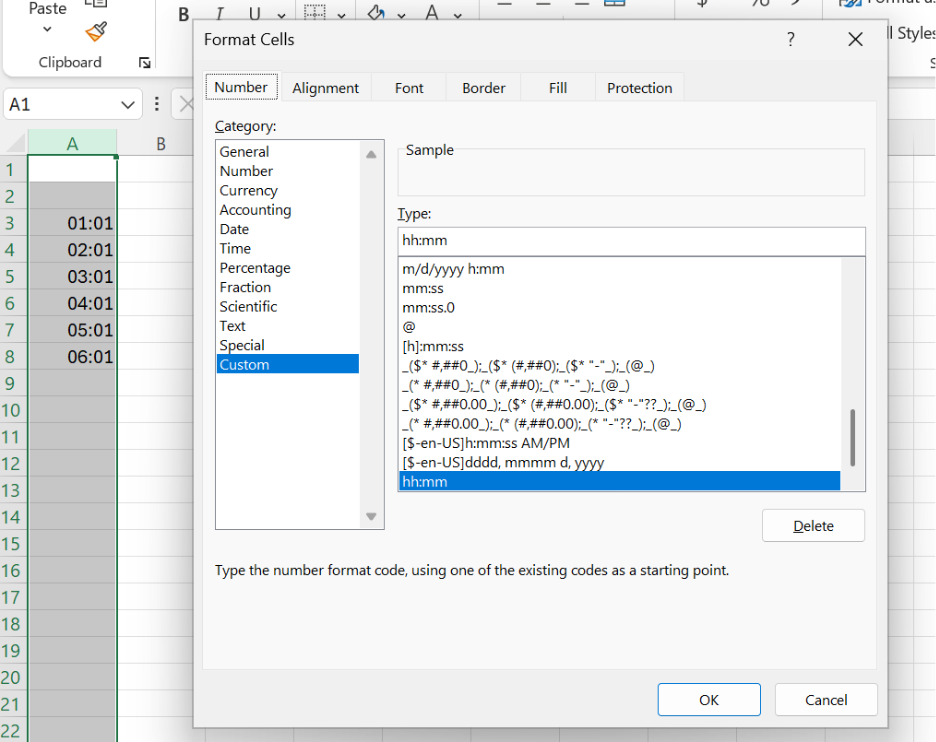Image resolution: width=936 pixels, height=742 pixels.
Task: Click the Cancel button
Action: click(826, 700)
